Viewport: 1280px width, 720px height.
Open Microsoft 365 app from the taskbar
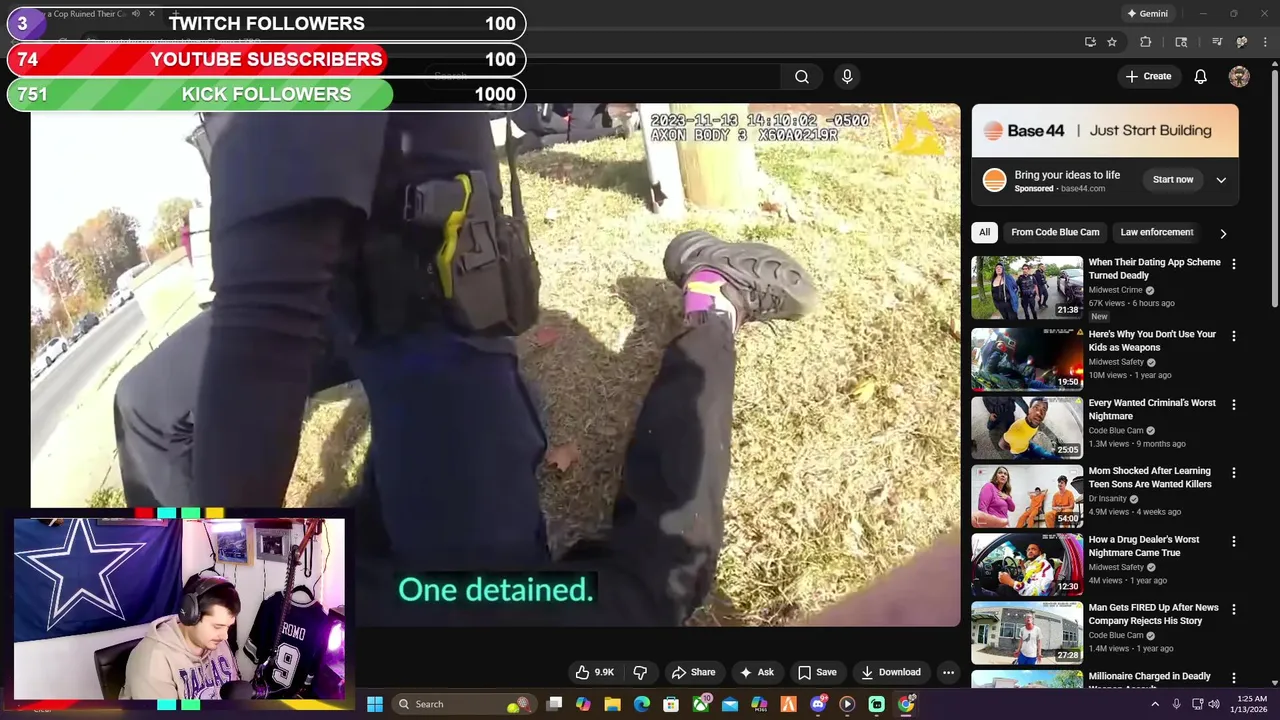click(x=759, y=704)
